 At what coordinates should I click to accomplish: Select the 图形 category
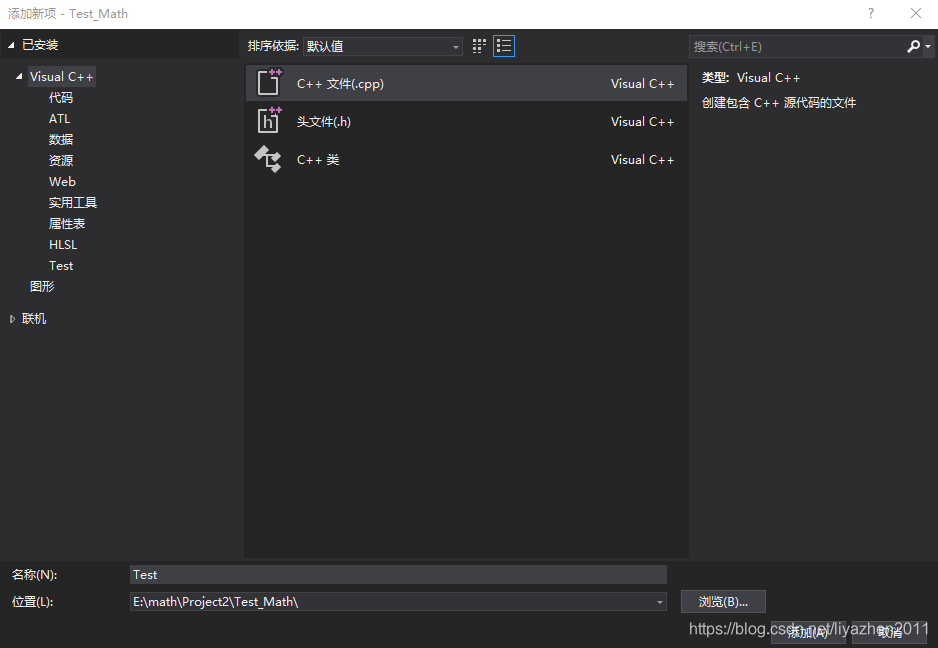pos(42,286)
